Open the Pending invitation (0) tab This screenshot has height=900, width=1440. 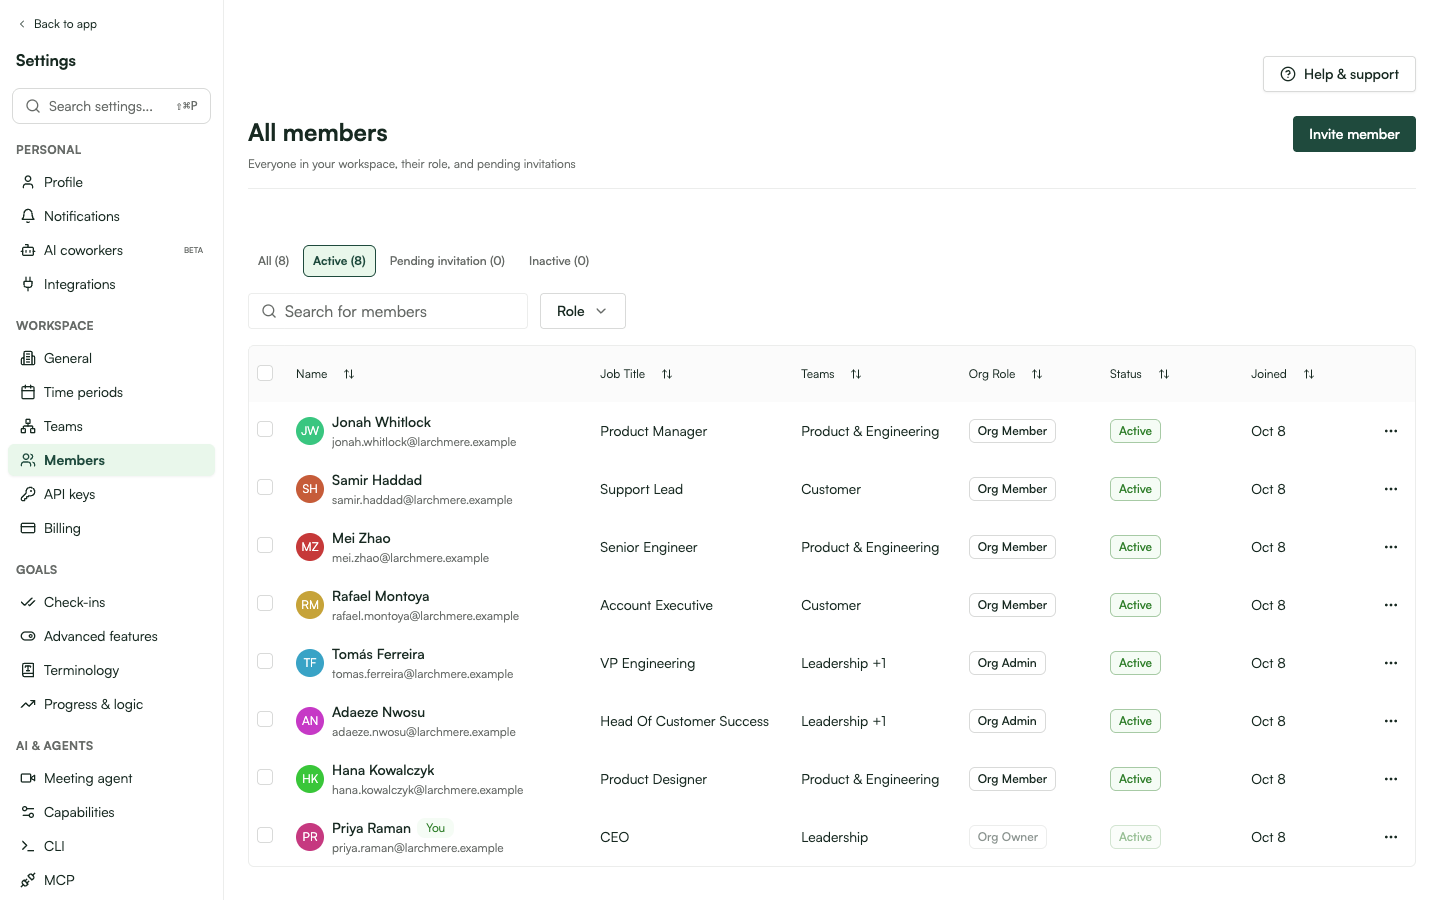pyautogui.click(x=447, y=261)
